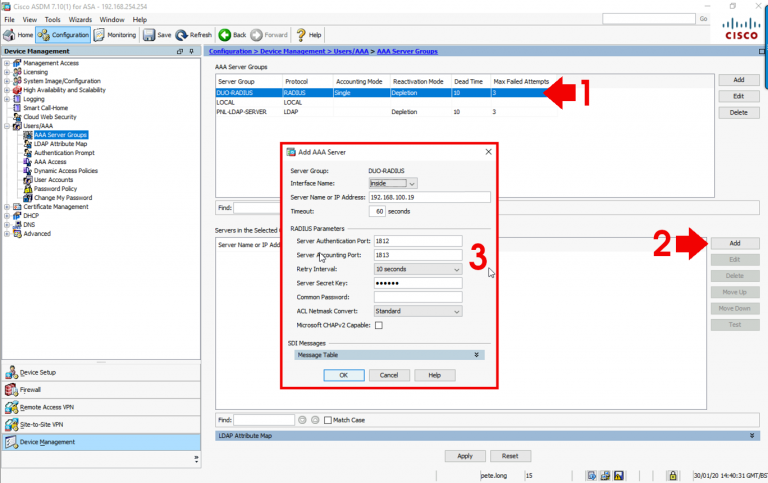The width and height of the screenshot is (768, 483).
Task: Expand the Advanced tree node
Action: [x=7, y=234]
